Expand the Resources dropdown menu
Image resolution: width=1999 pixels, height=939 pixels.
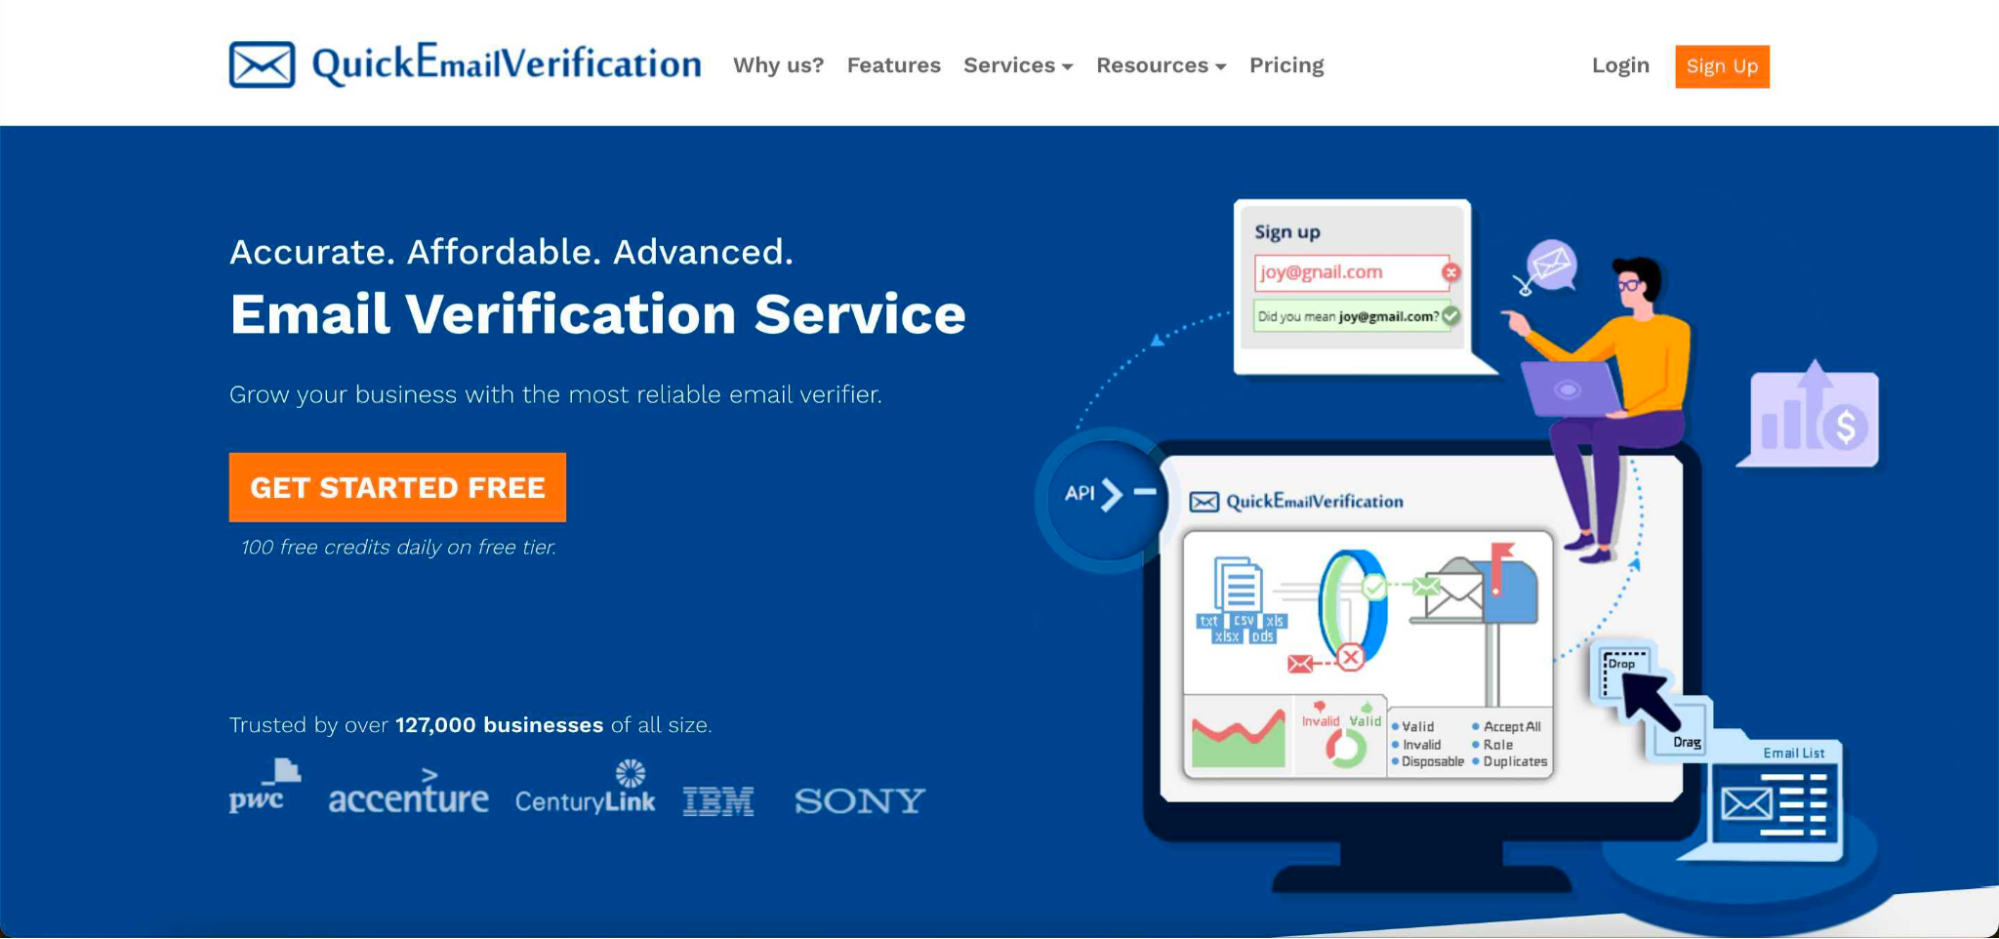[1160, 66]
